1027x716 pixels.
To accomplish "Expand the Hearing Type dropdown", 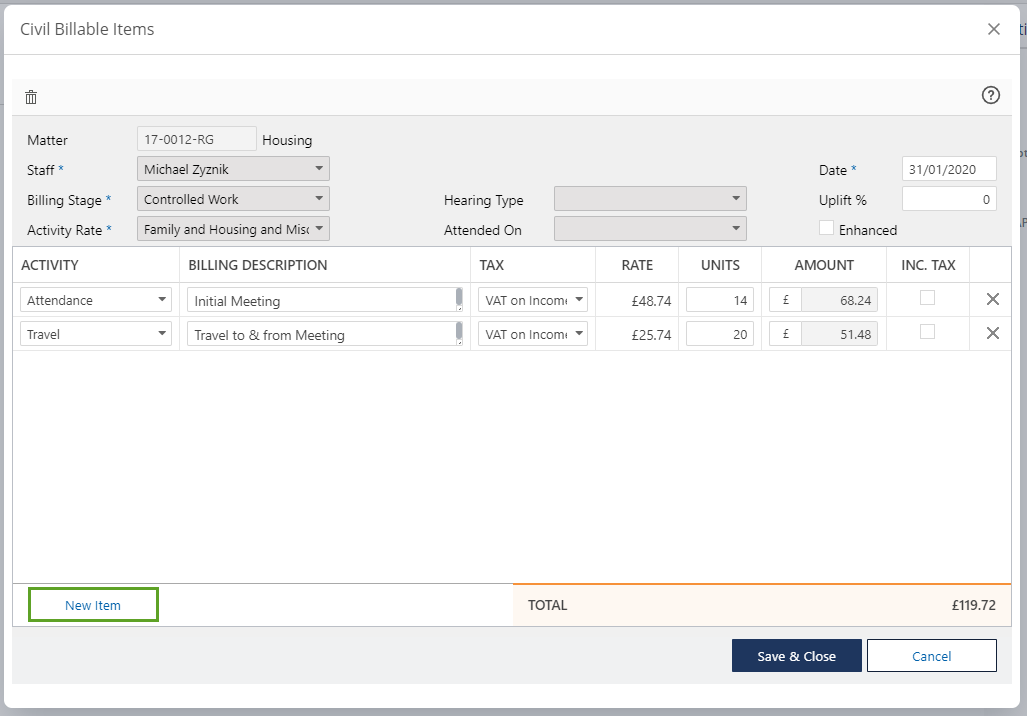I will [x=650, y=199].
